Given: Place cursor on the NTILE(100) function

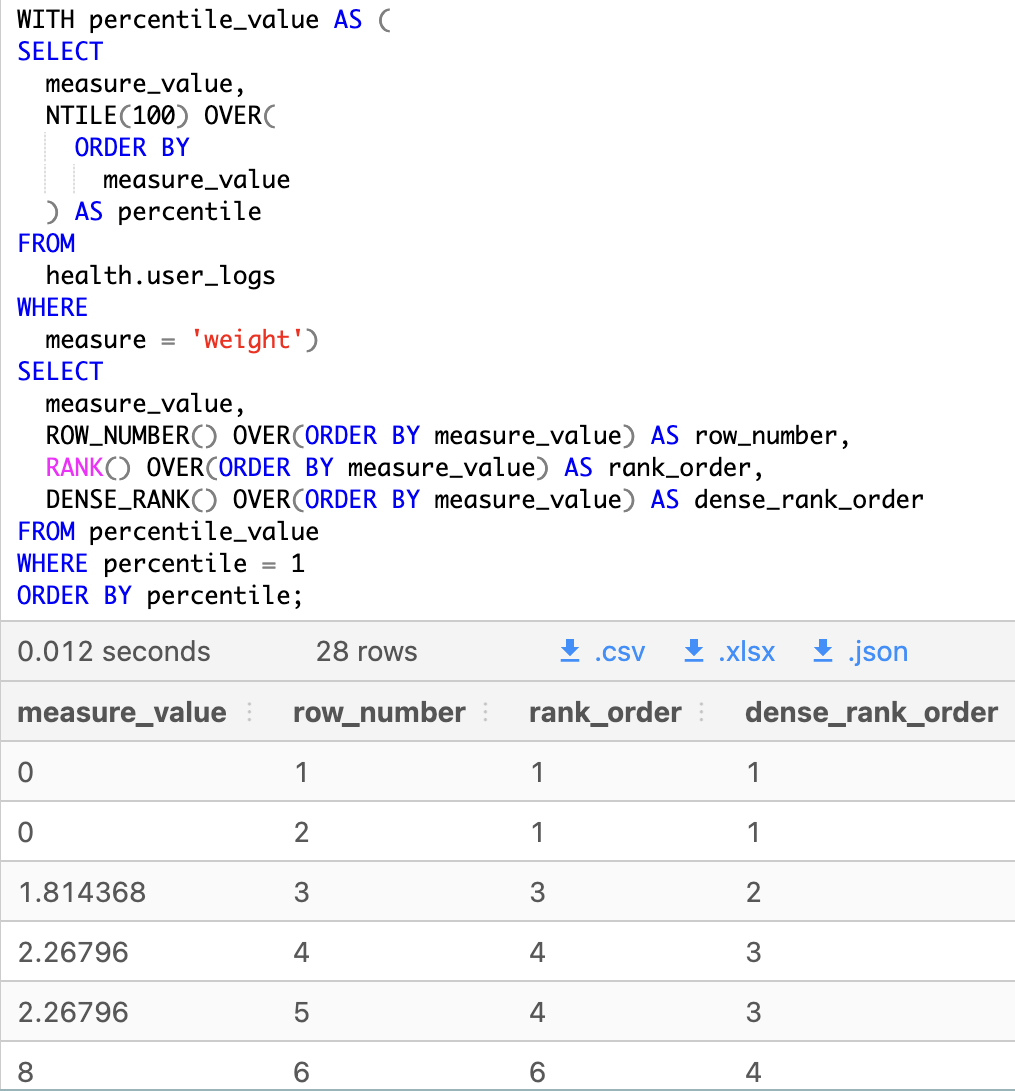Looking at the screenshot, I should tap(110, 115).
